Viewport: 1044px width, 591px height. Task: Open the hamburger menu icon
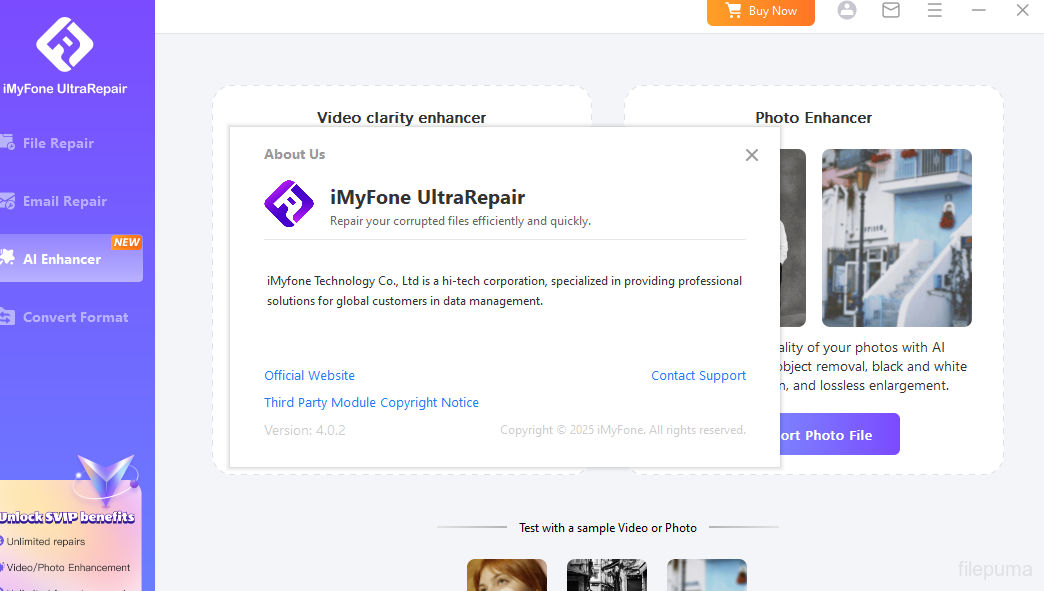(x=935, y=11)
